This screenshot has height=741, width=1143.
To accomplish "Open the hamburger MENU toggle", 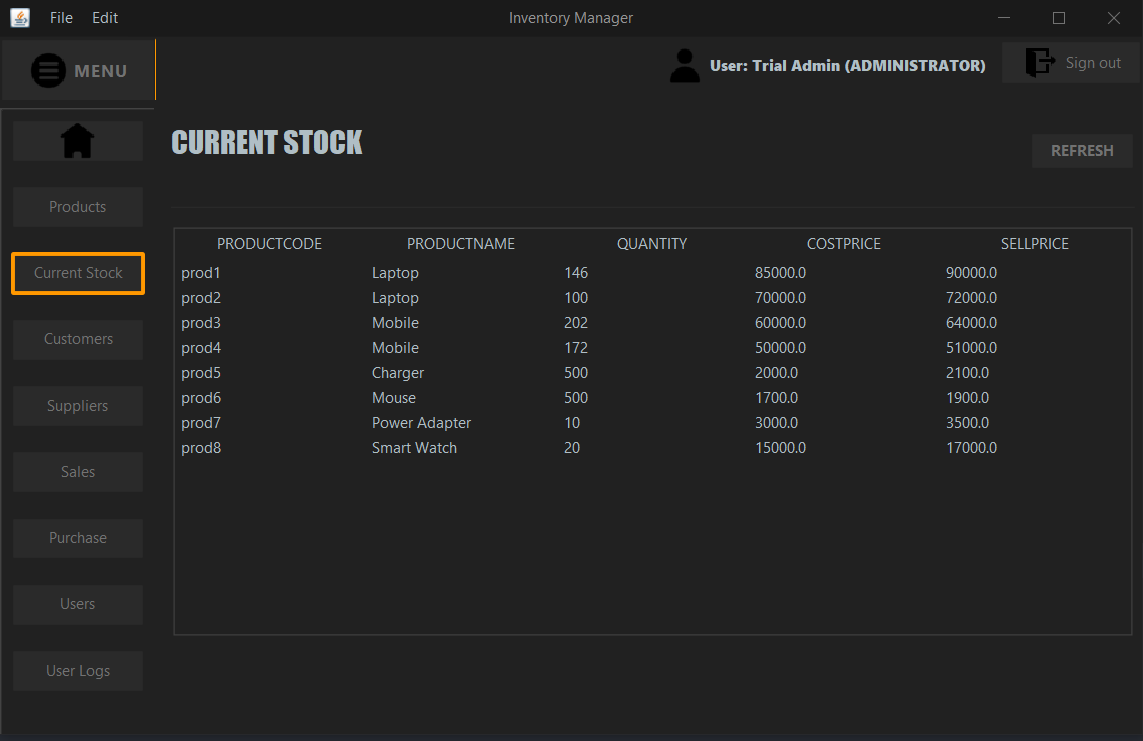I will [x=78, y=70].
